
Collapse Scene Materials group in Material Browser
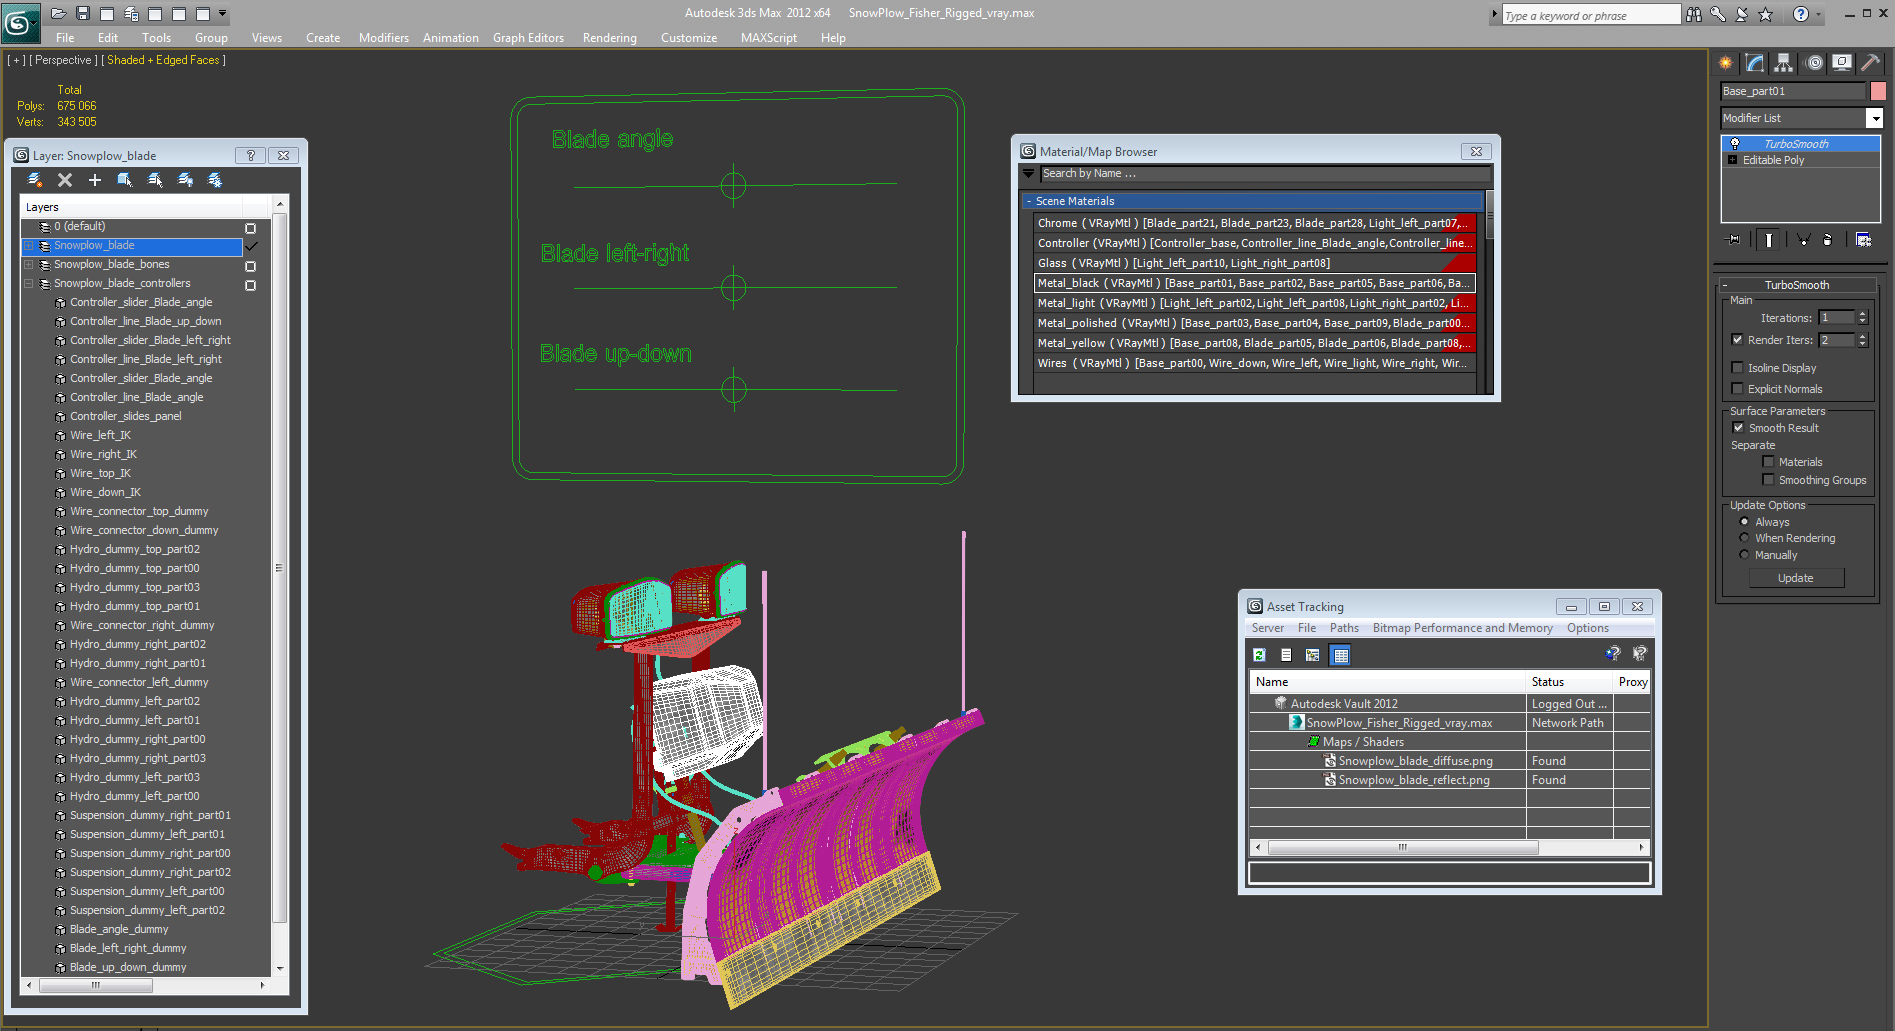coord(1029,201)
